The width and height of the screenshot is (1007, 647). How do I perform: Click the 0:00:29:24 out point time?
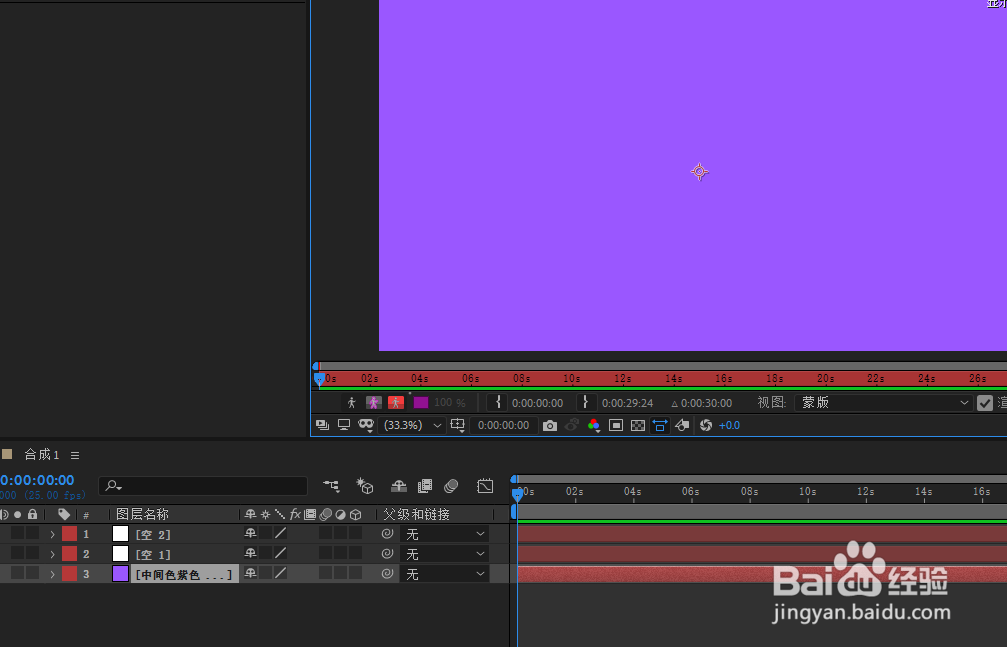(627, 403)
